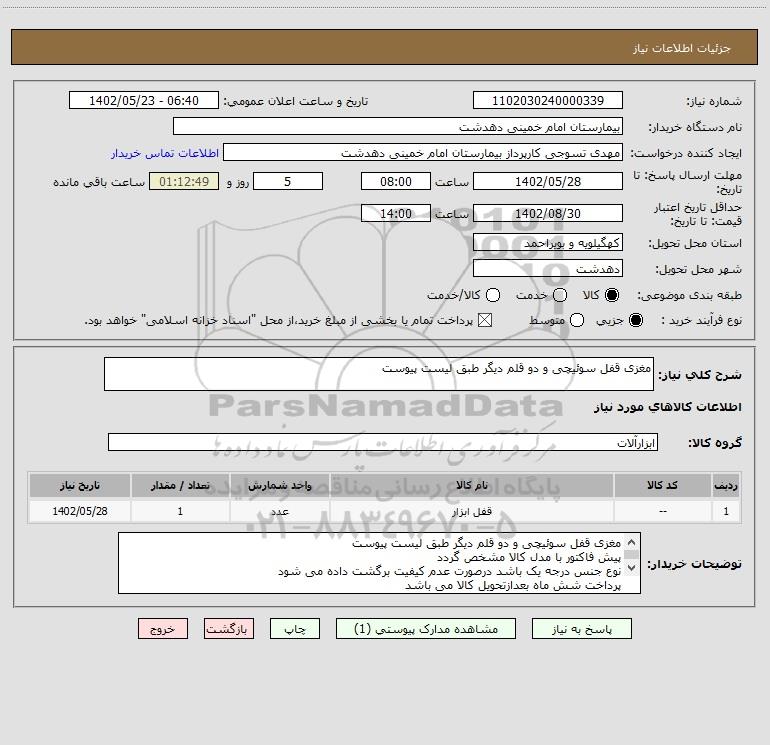Click the قفل ابزار item name cell

click(471, 511)
